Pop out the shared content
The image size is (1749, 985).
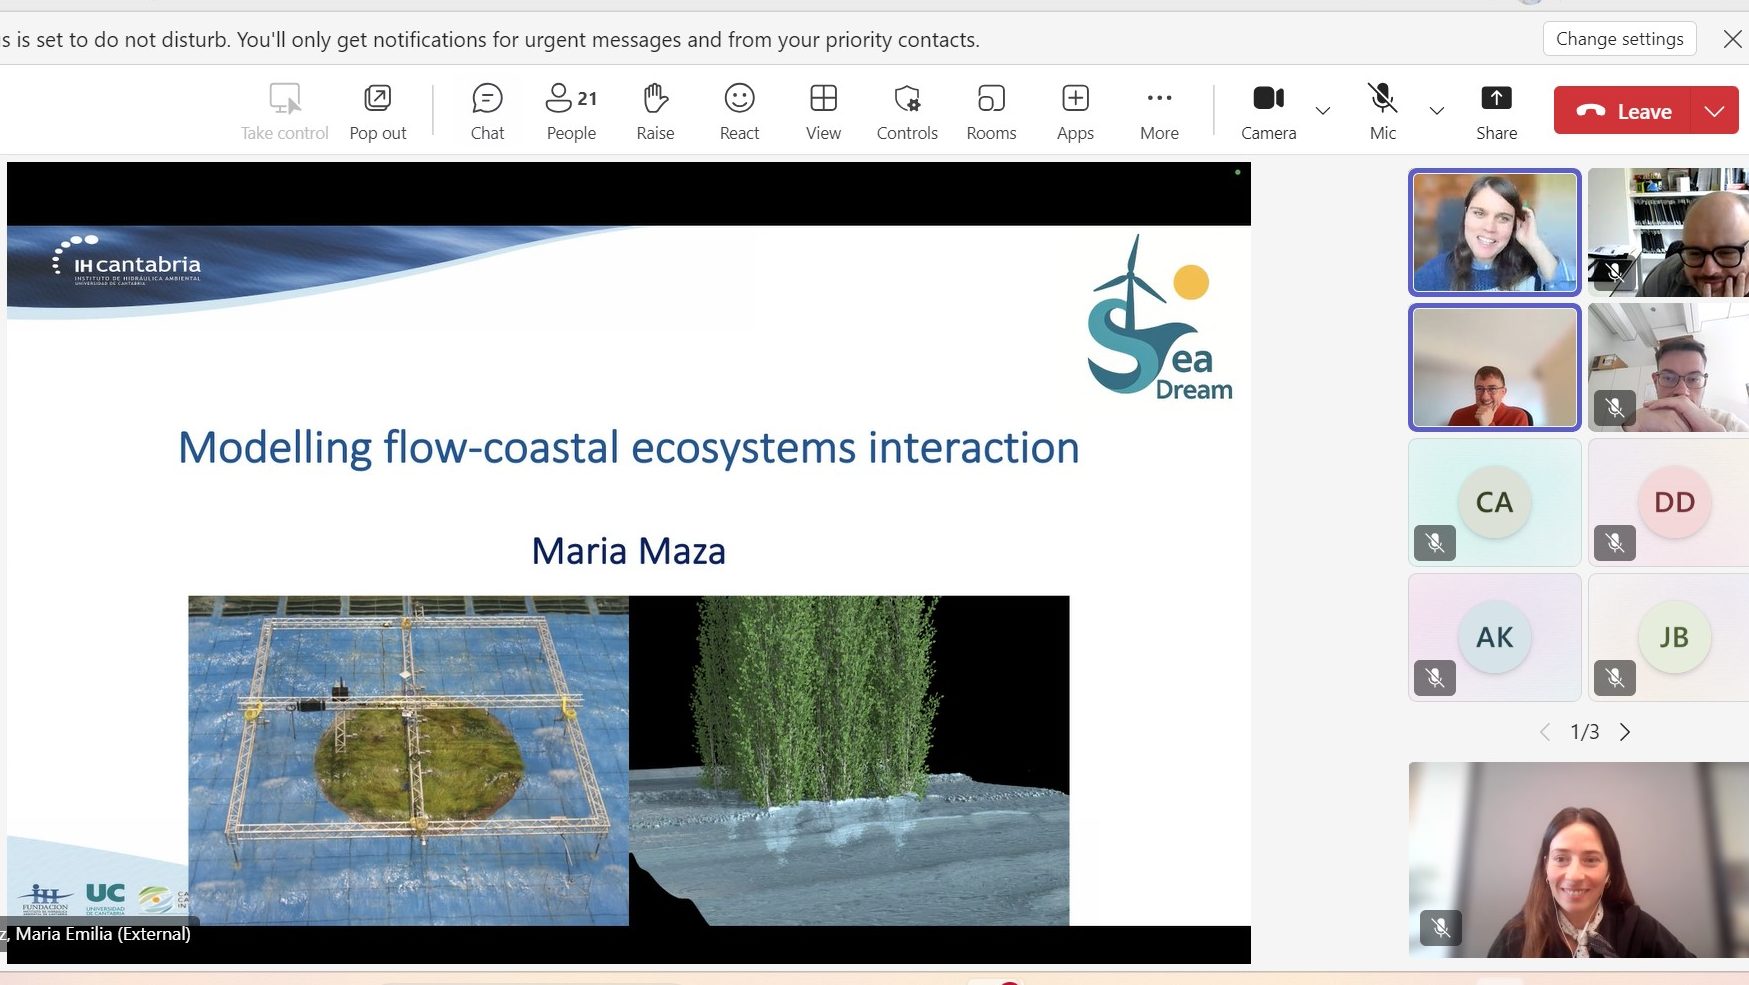click(x=377, y=111)
